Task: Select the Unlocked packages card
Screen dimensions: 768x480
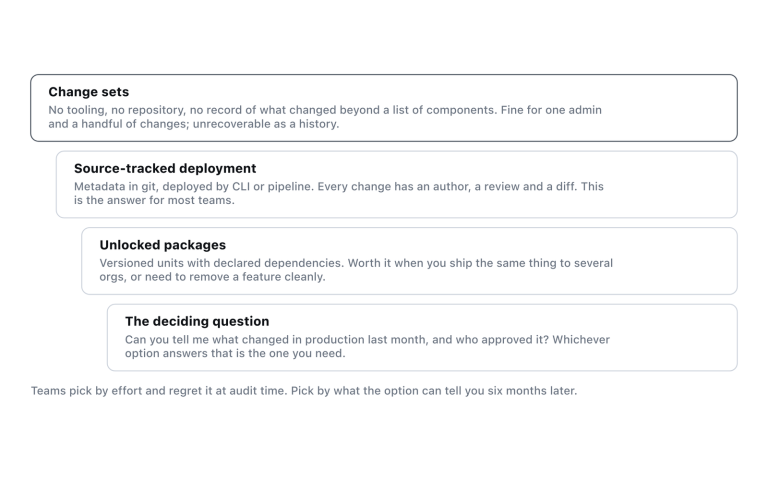Action: [409, 261]
